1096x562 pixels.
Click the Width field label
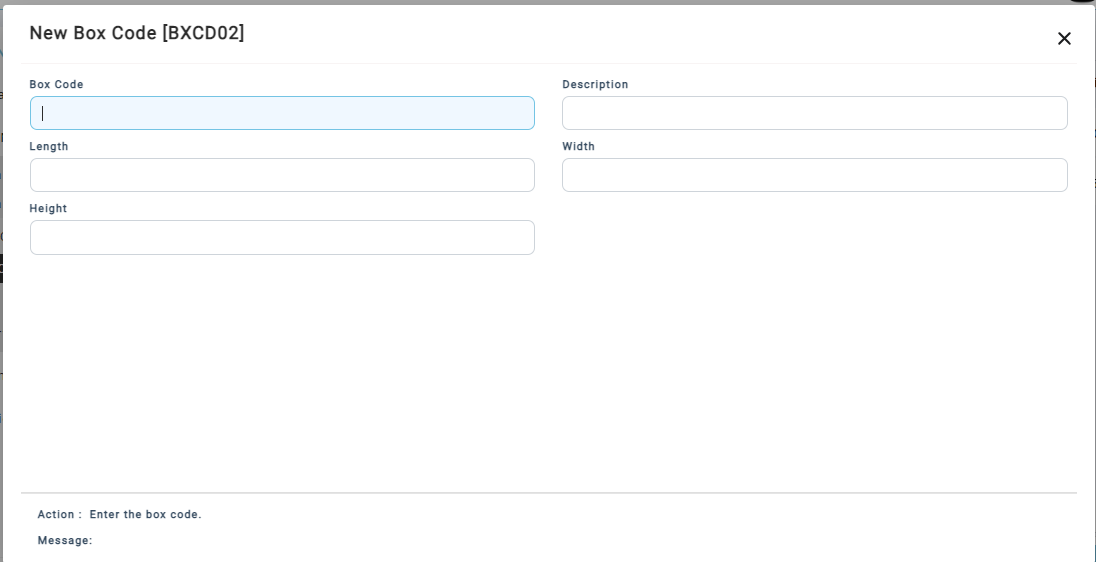(x=578, y=147)
